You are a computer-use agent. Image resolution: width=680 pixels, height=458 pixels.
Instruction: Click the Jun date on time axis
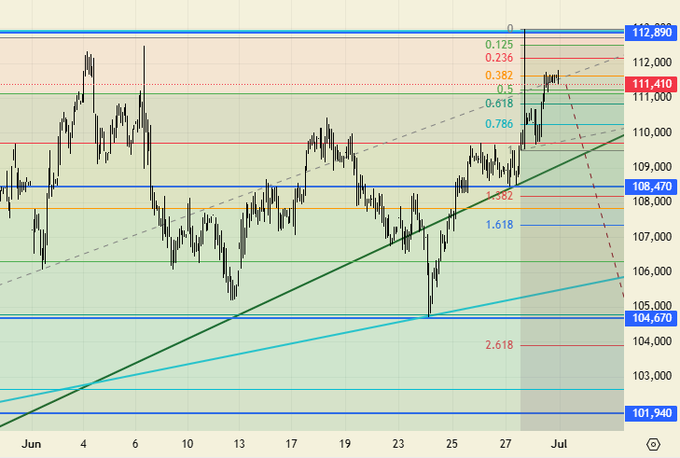pyautogui.click(x=32, y=442)
